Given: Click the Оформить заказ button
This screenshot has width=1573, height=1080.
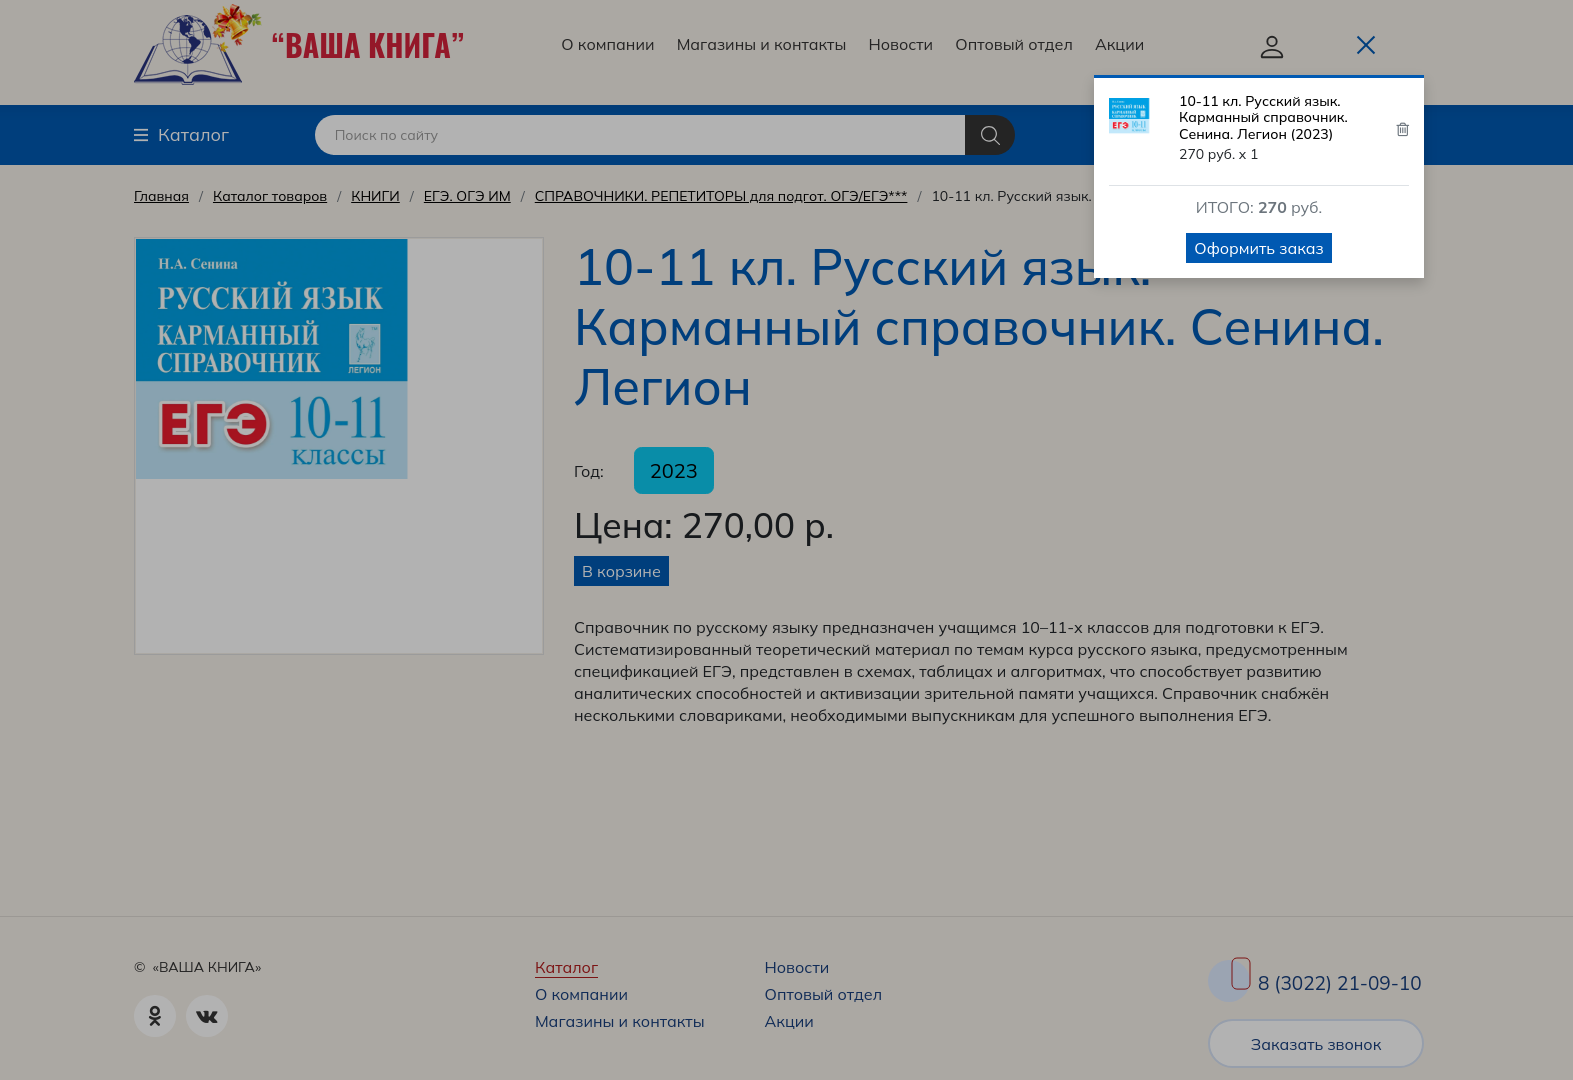Looking at the screenshot, I should [x=1258, y=248].
